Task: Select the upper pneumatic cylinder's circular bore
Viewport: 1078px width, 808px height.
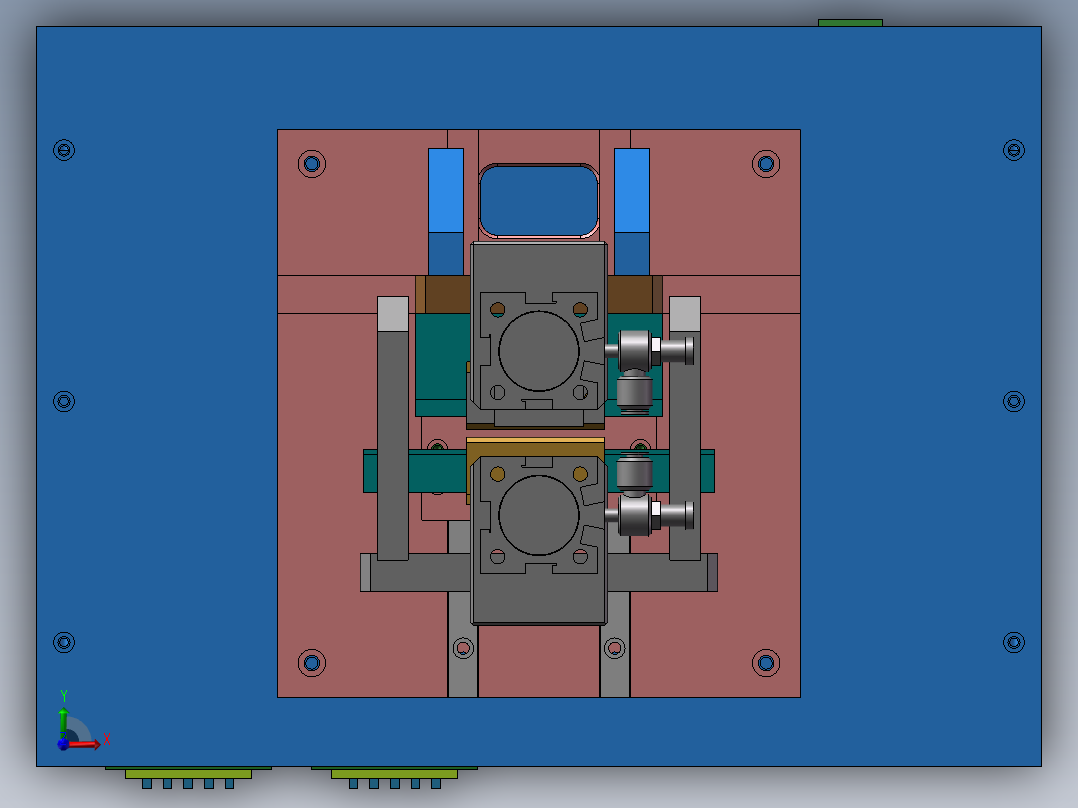Action: (x=538, y=351)
